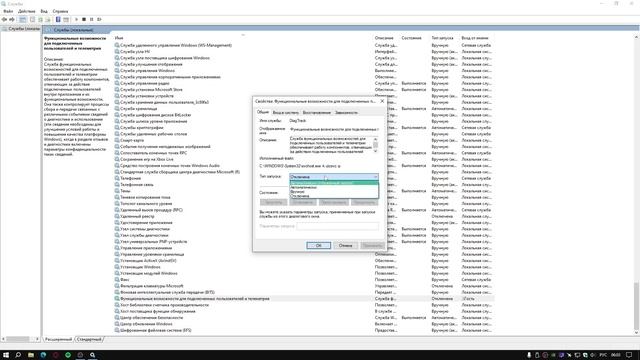640x360 pixels.
Task: Click the Help book icon in toolbar
Action: (x=58, y=19)
